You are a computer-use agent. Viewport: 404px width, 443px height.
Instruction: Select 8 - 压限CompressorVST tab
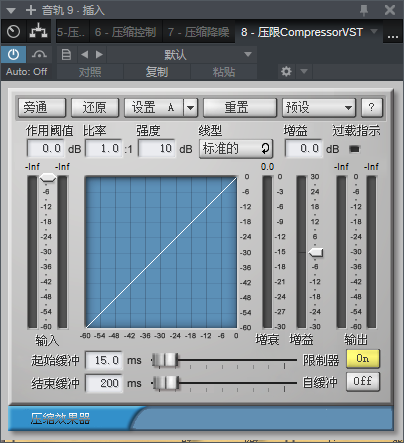[x=302, y=32]
